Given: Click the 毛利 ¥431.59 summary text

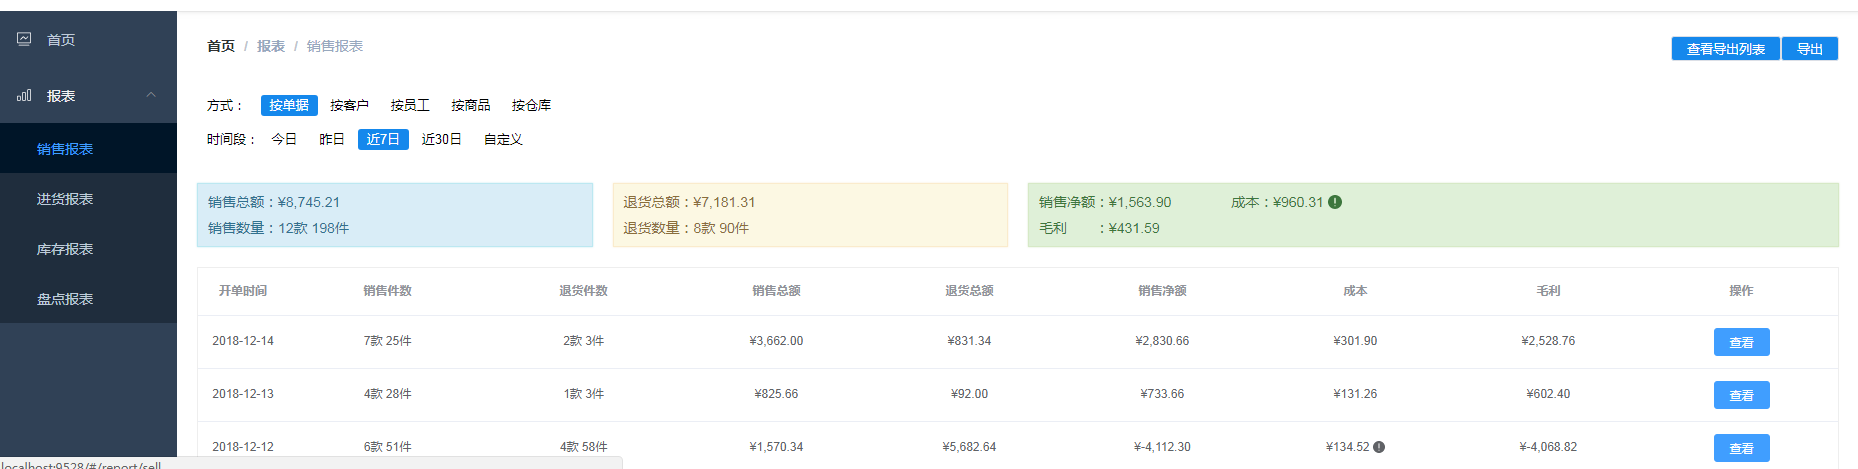Looking at the screenshot, I should (x=1099, y=228).
